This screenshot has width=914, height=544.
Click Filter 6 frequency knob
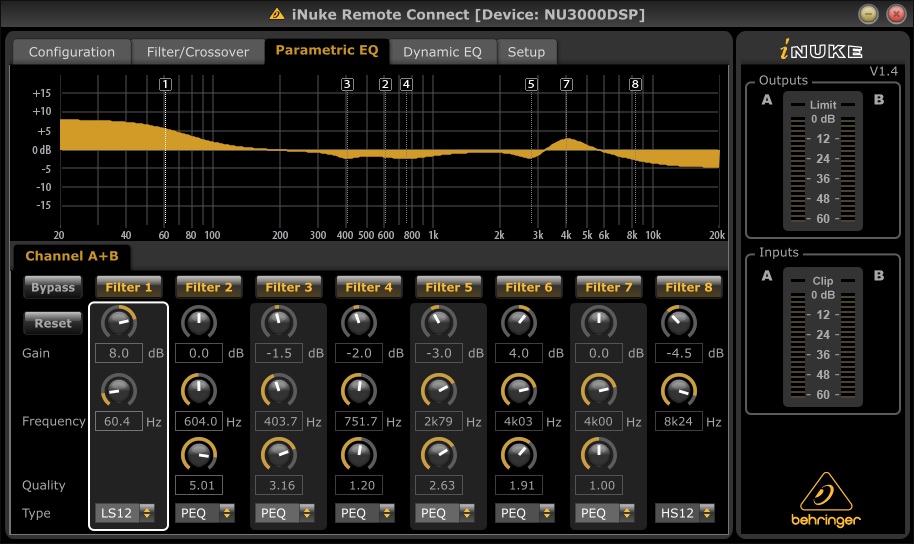pos(519,390)
